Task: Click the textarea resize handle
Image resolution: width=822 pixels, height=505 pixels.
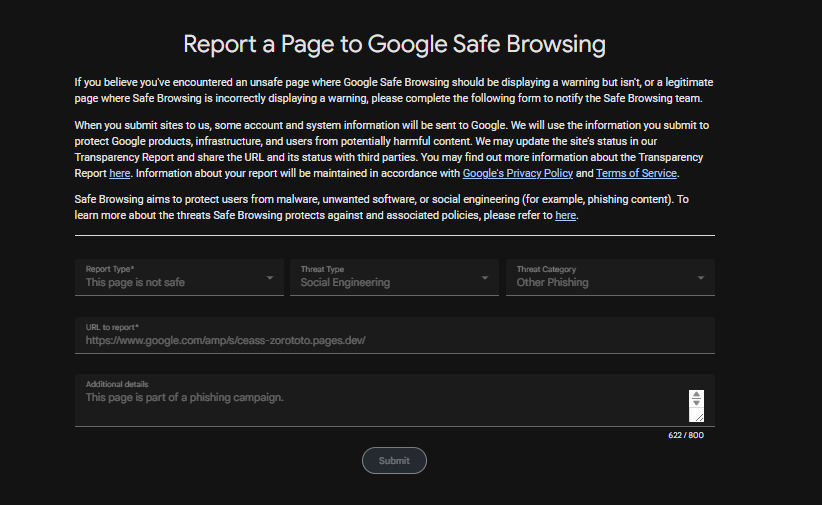Action: point(699,417)
